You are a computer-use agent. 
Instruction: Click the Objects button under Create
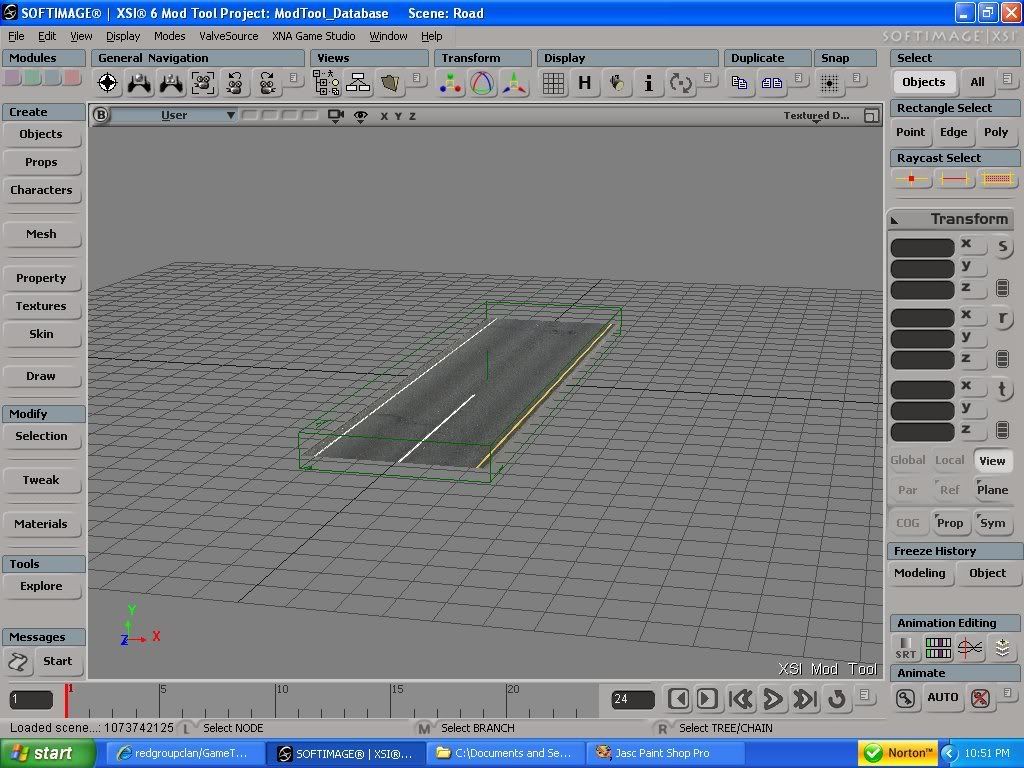click(41, 134)
